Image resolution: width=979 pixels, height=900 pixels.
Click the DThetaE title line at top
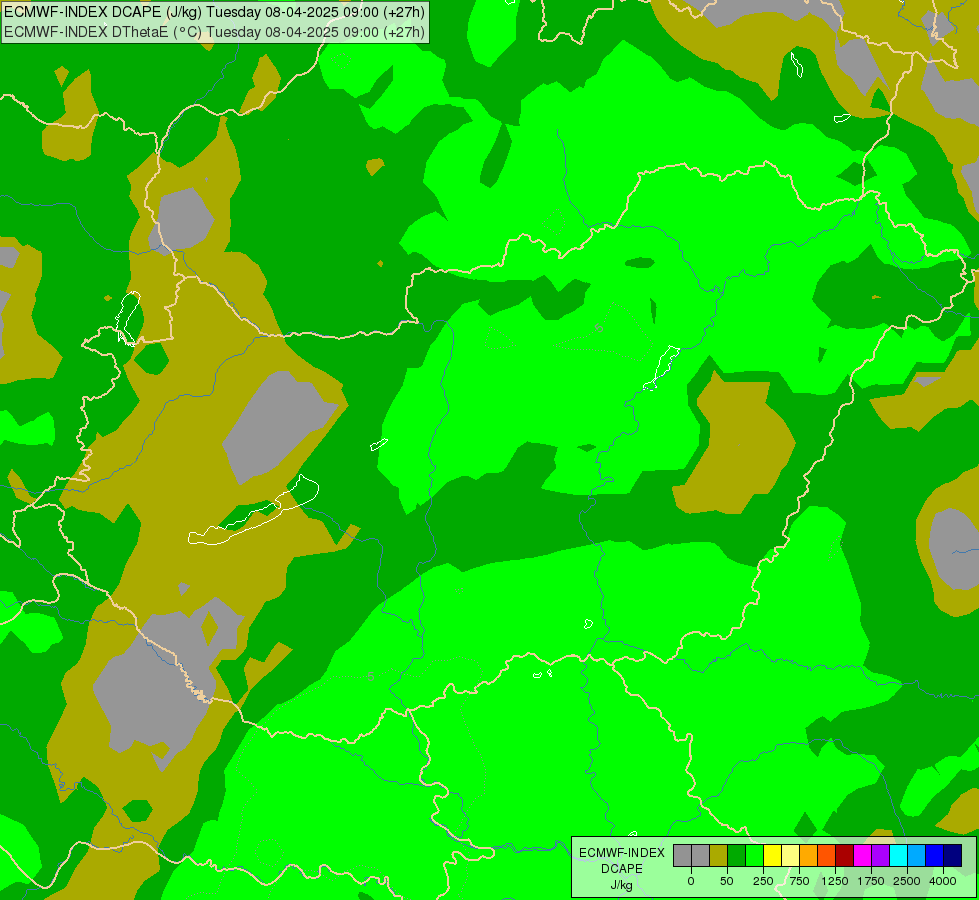[215, 32]
